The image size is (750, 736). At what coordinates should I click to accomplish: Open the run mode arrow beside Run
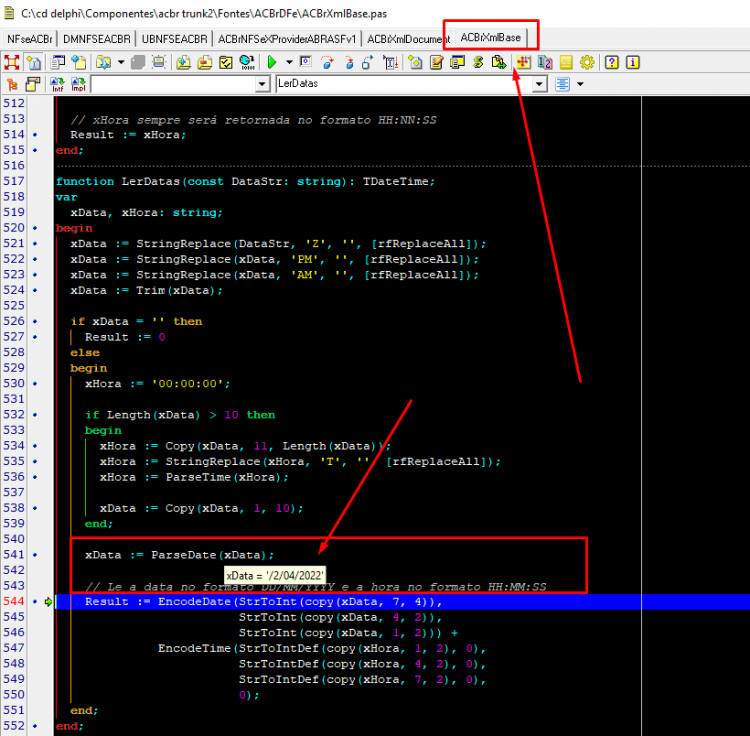coord(289,63)
